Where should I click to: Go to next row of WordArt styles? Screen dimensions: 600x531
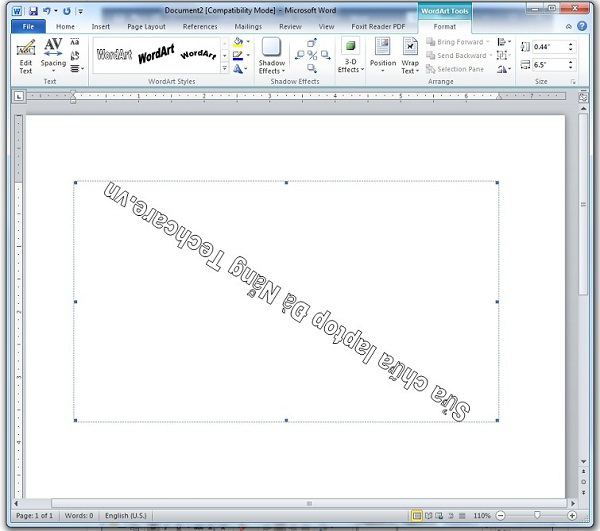coord(225,55)
